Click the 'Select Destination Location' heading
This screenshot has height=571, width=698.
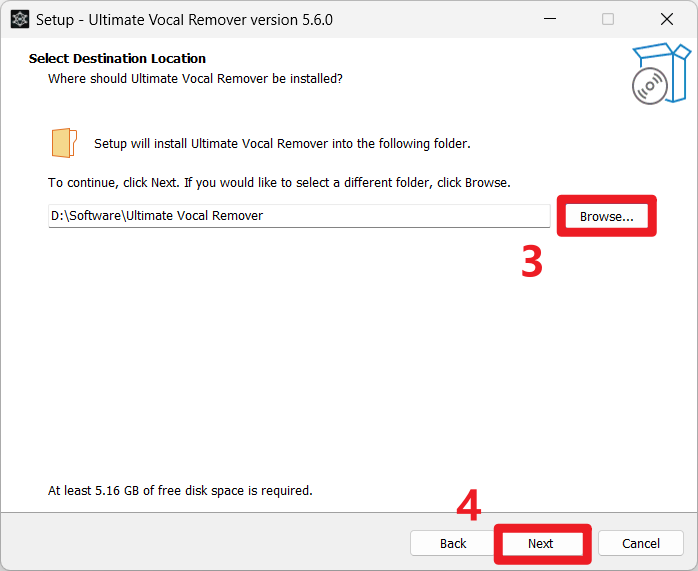117,59
